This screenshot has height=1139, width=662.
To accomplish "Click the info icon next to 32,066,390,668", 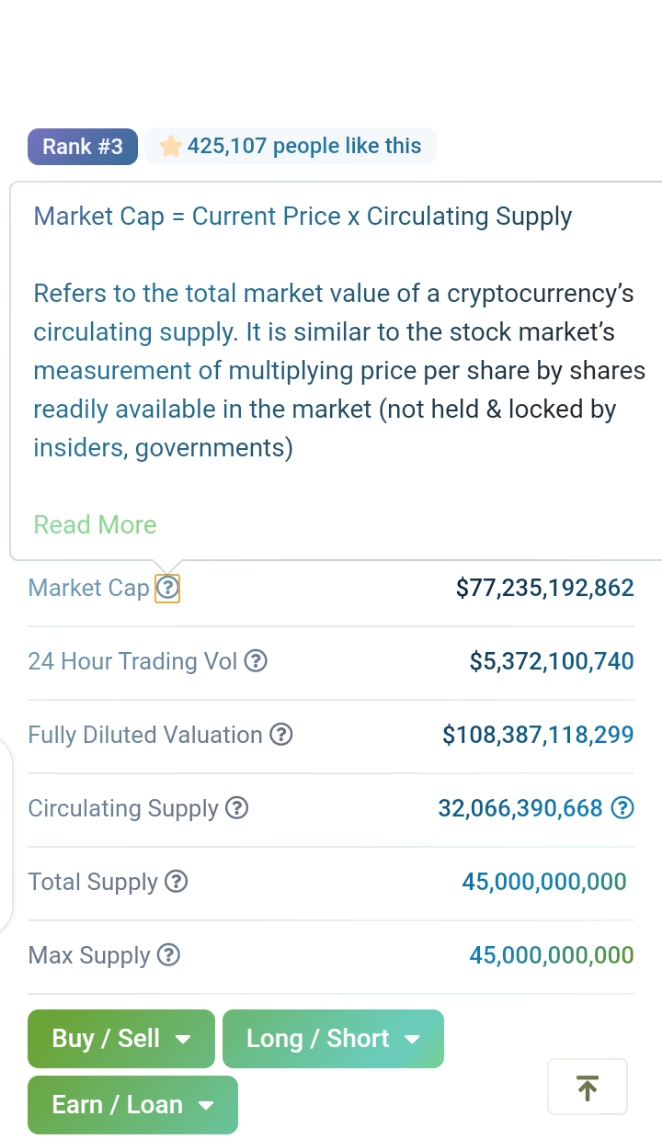I will tap(622, 808).
